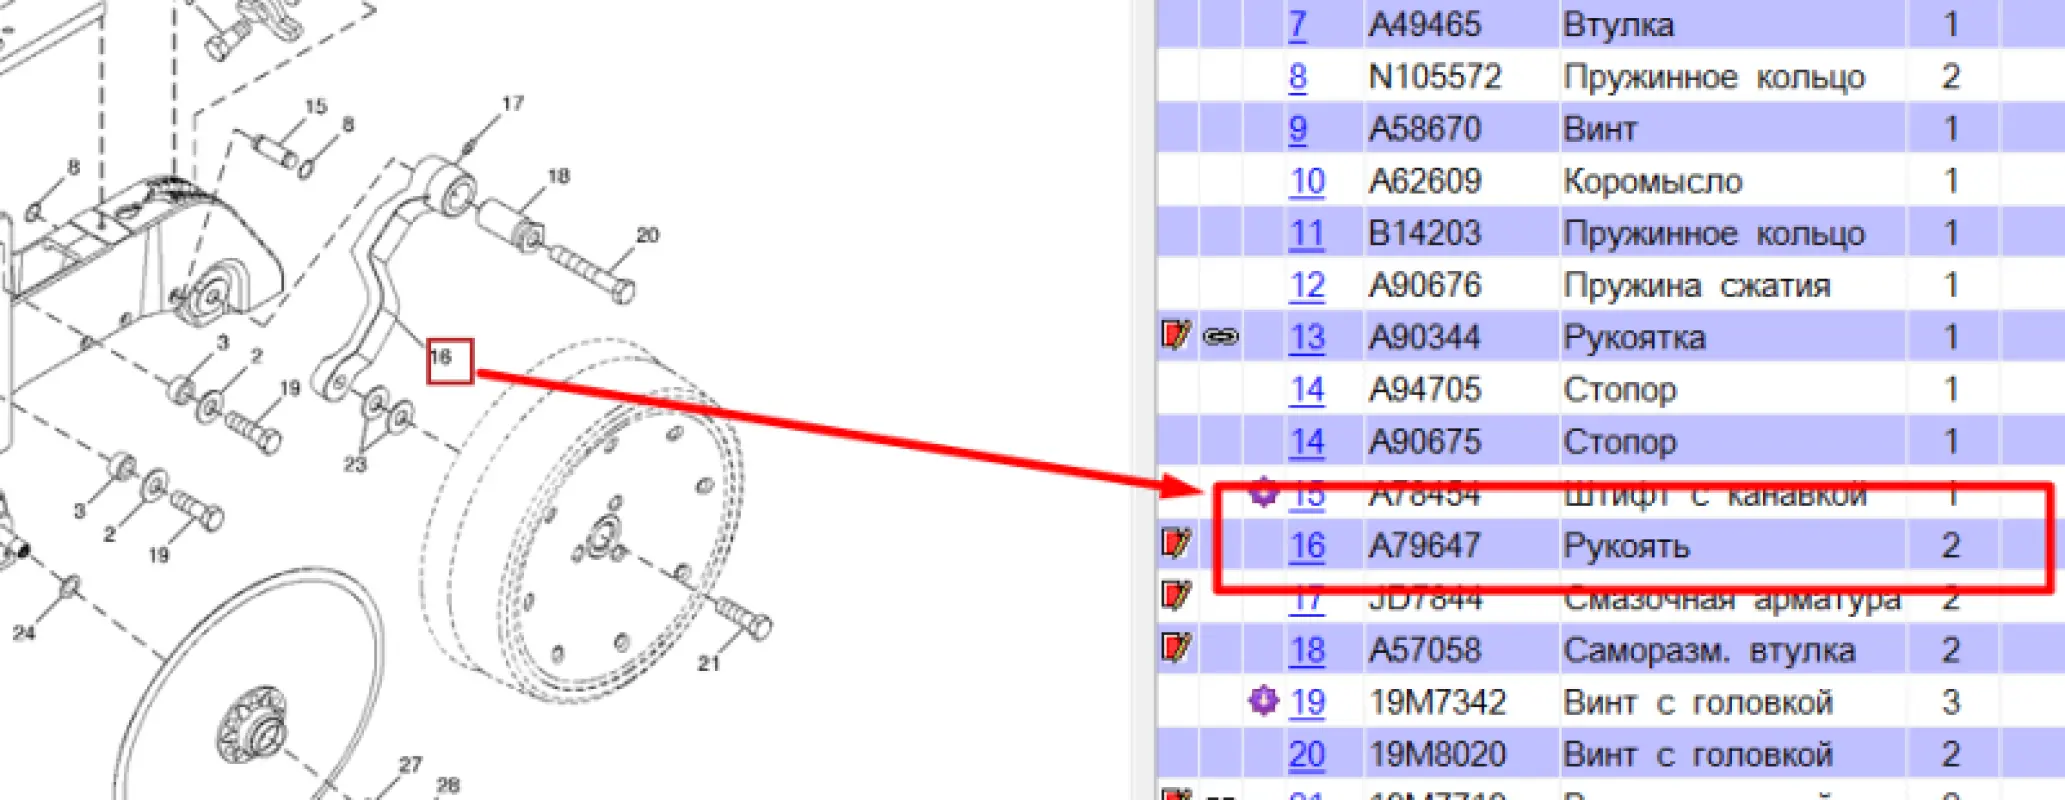The height and width of the screenshot is (800, 2065).
Task: Open item link 16 for Рукоять
Action: [x=1307, y=546]
